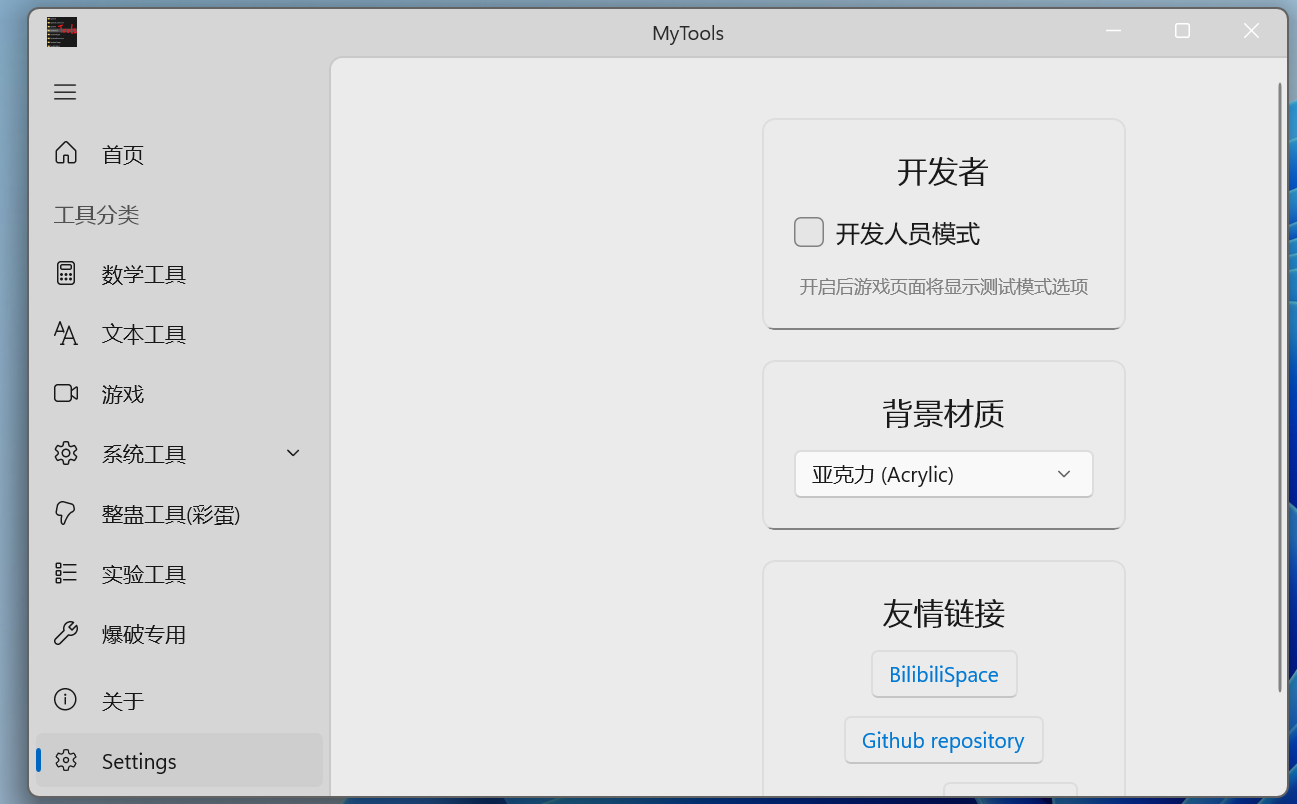Toggle the hamburger navigation menu
Viewport: 1297px width, 804px height.
(x=65, y=92)
